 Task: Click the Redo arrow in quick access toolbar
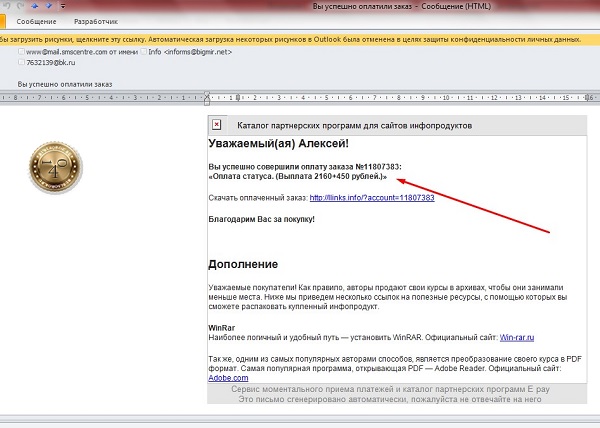[20, 5]
